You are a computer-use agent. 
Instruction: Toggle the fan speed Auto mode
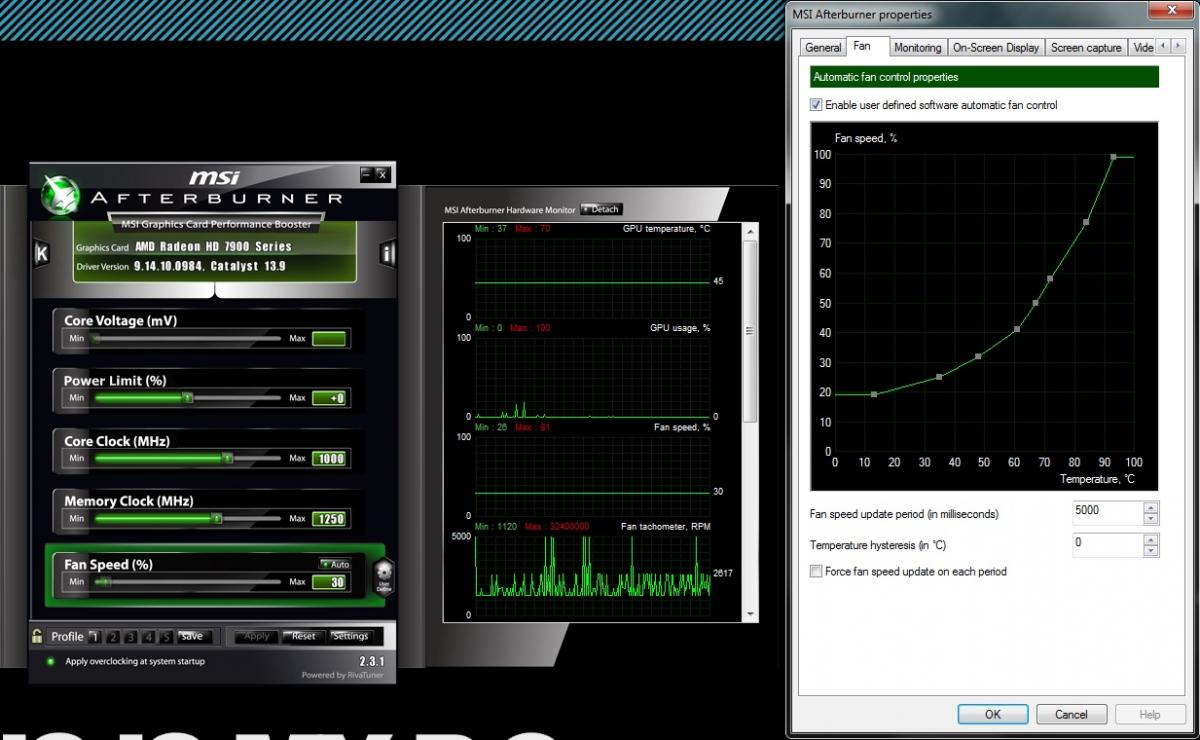coord(335,564)
